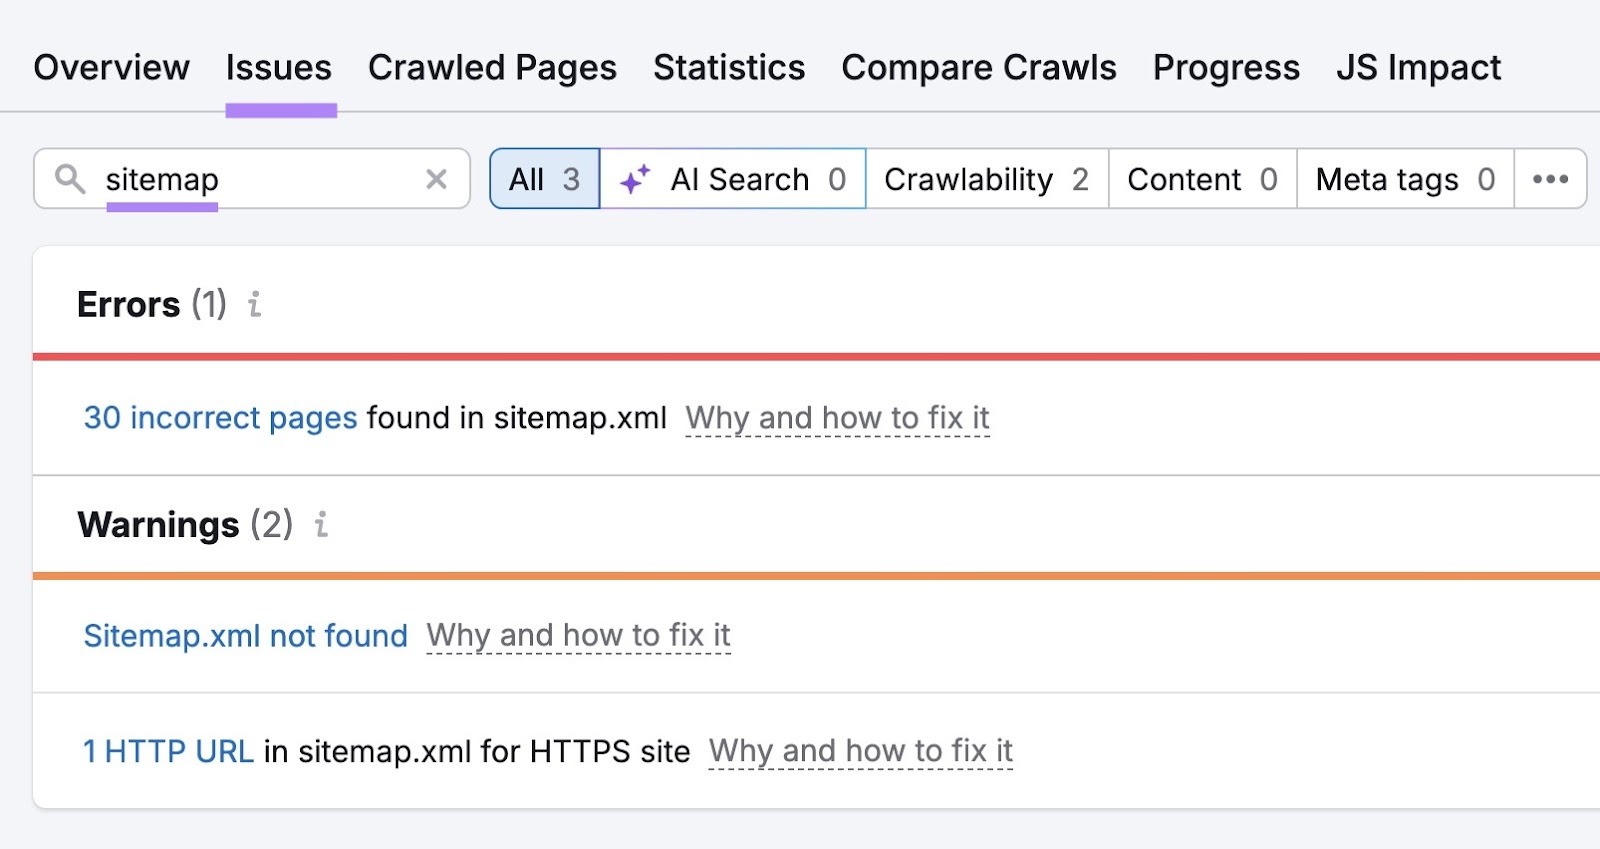Viewport: 1600px width, 849px height.
Task: Select the All issues filter
Action: [545, 179]
